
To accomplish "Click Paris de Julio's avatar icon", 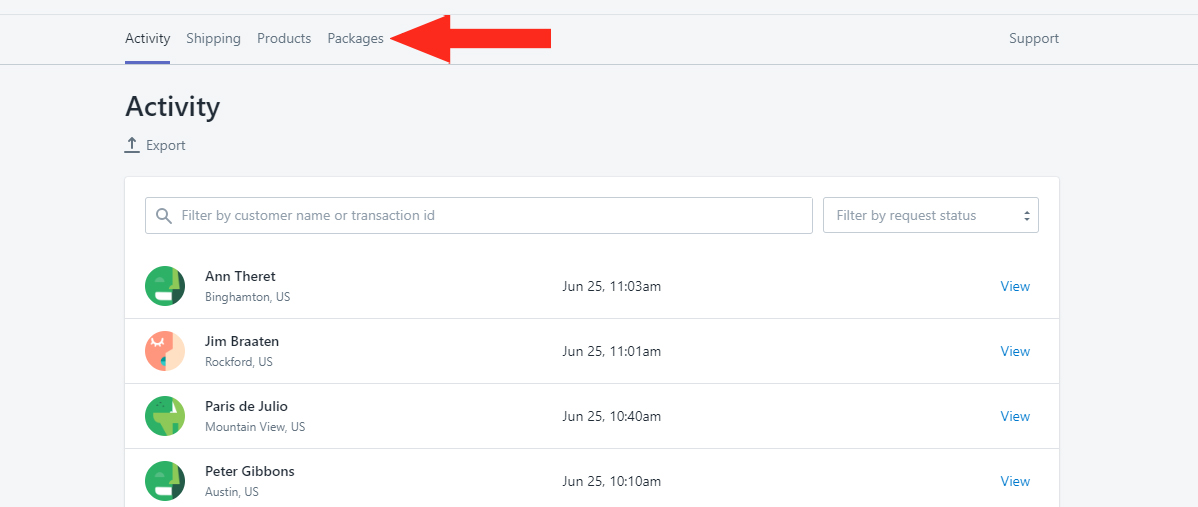I will pyautogui.click(x=165, y=416).
